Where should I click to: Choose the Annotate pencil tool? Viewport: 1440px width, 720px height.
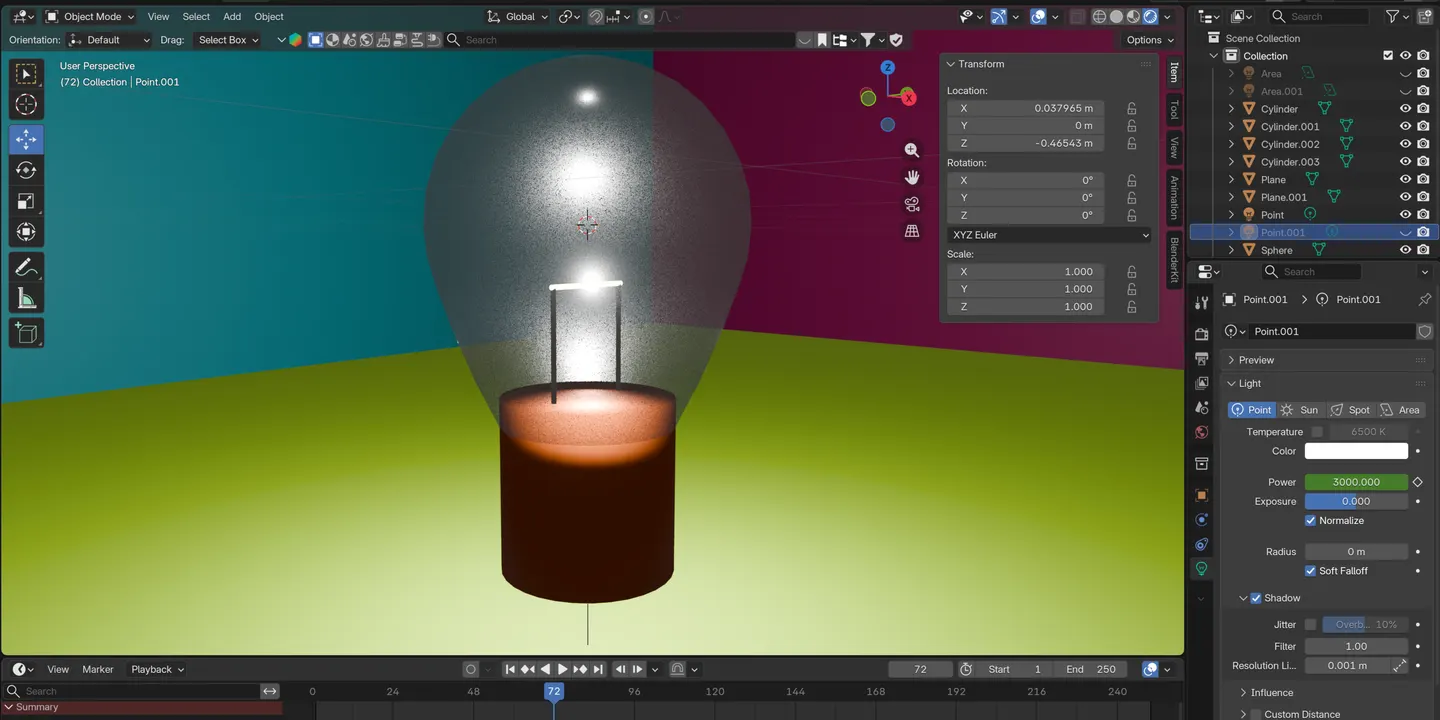point(26,267)
